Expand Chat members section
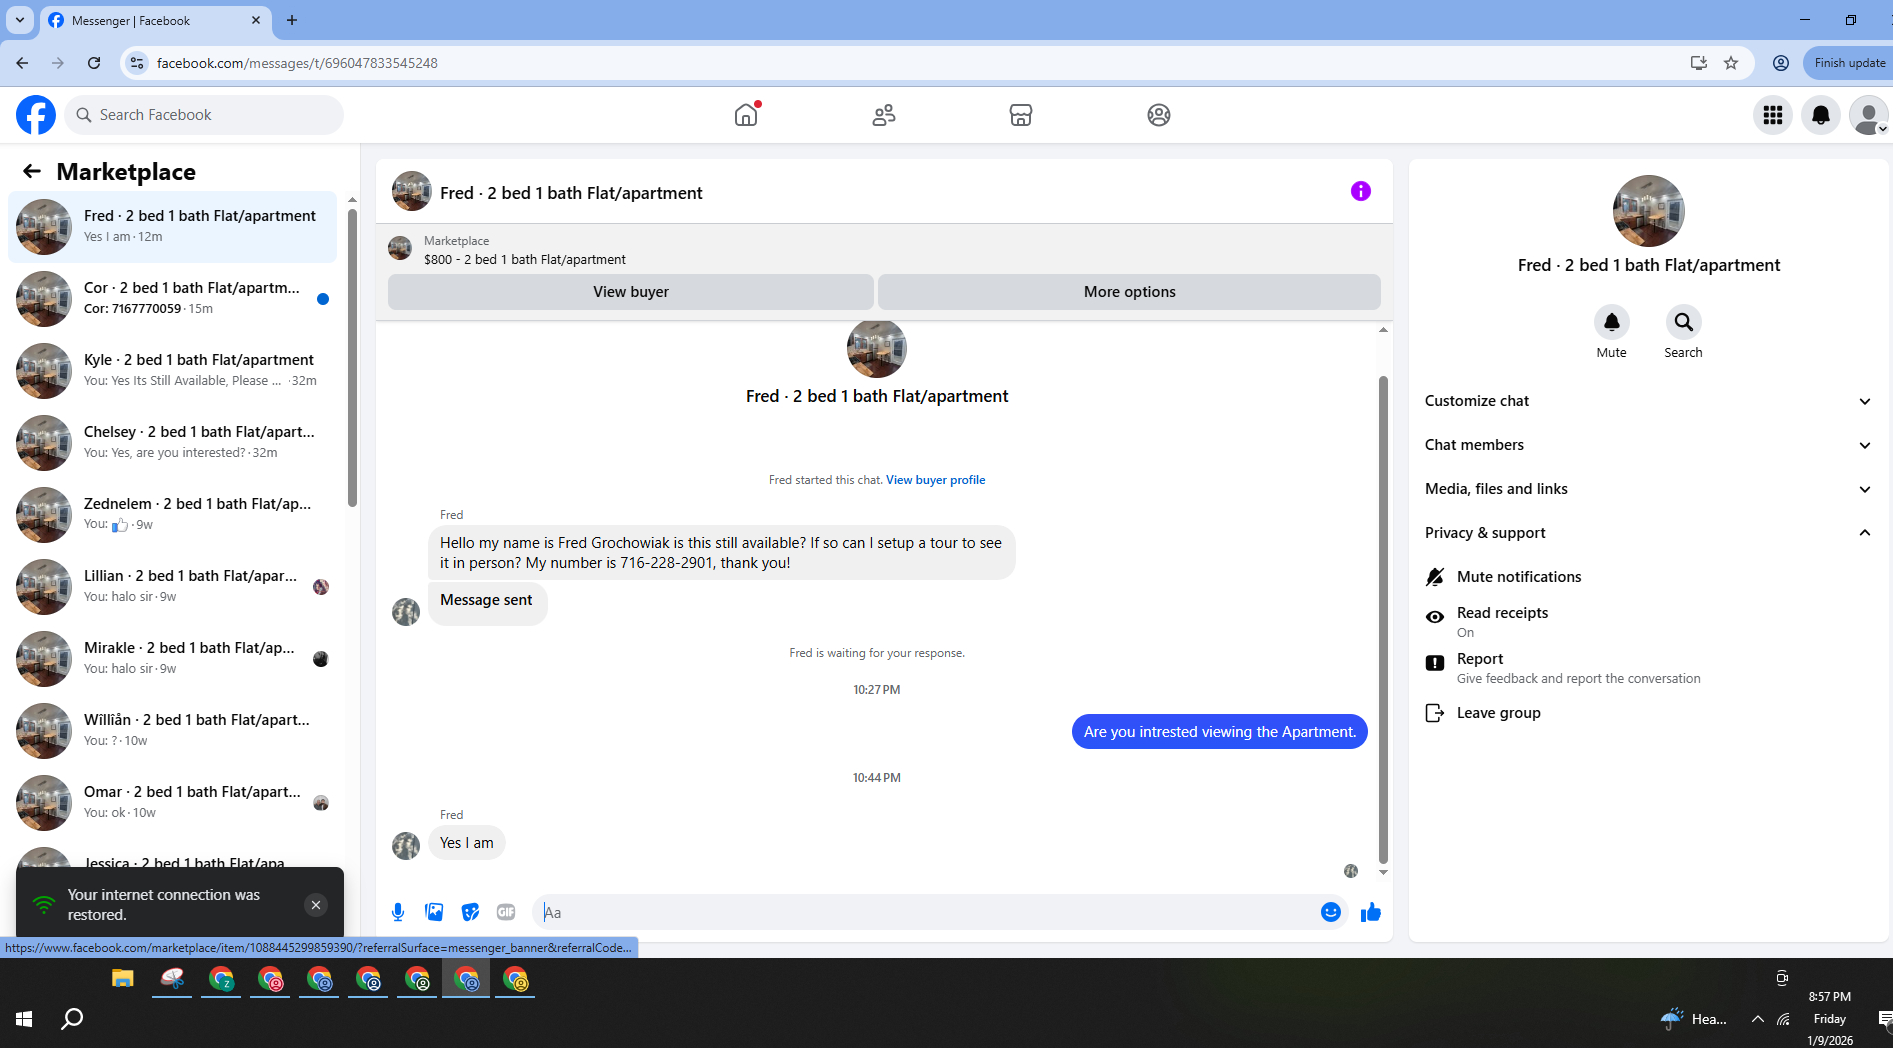Image resolution: width=1893 pixels, height=1048 pixels. click(x=1649, y=445)
